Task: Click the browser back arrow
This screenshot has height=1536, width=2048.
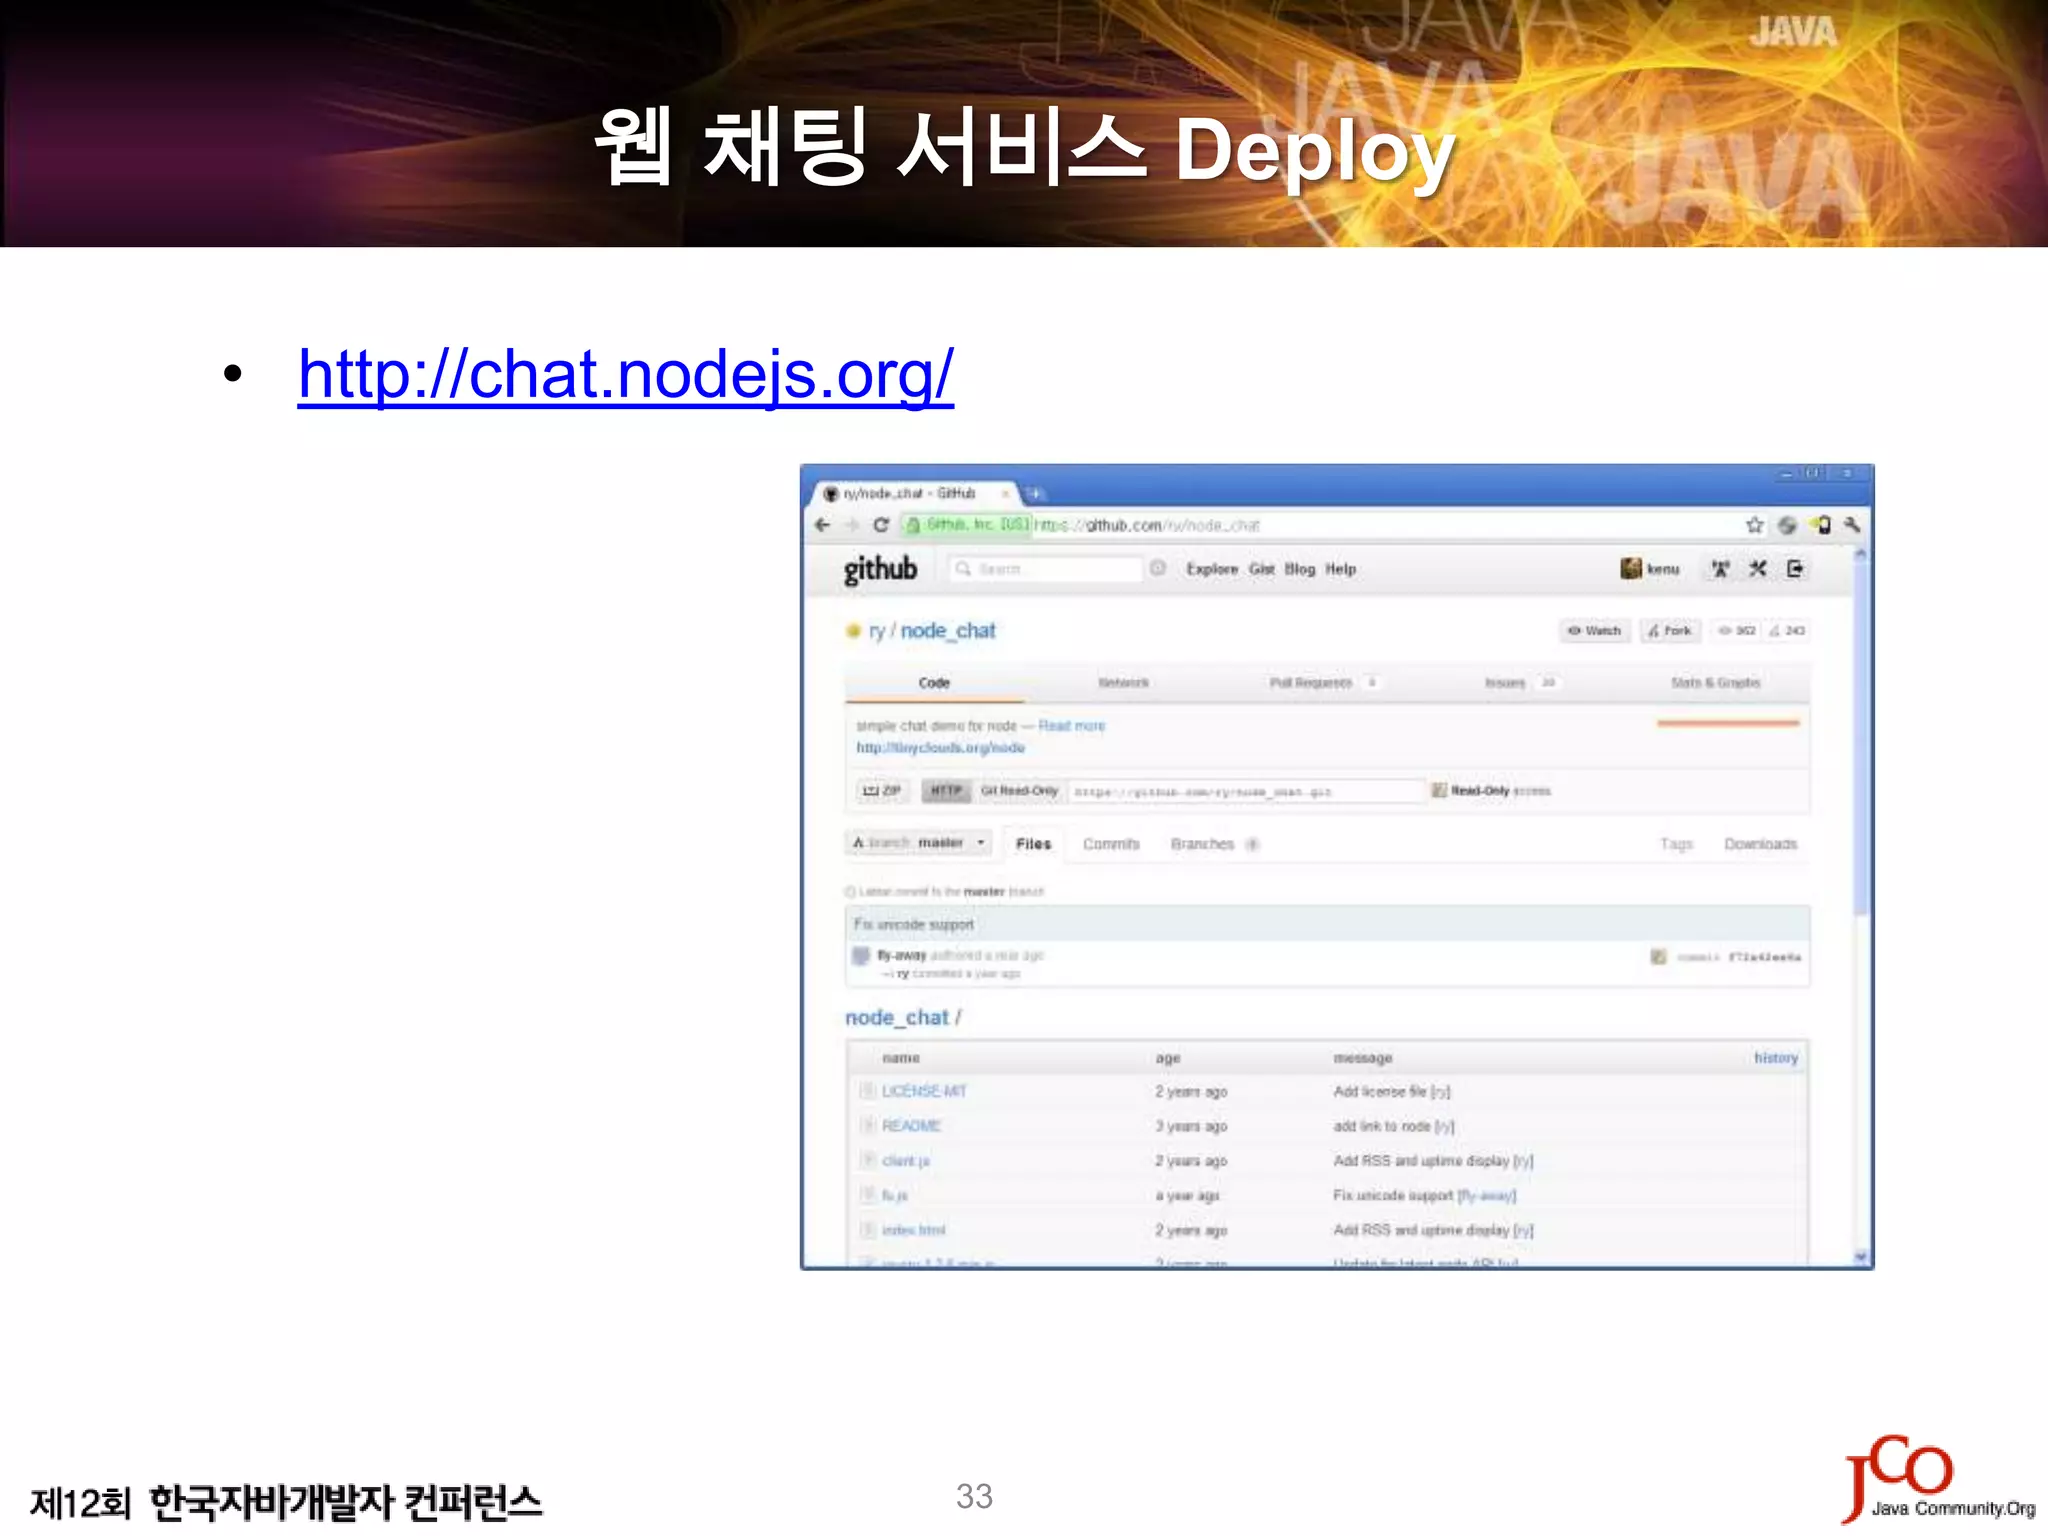Action: (823, 525)
